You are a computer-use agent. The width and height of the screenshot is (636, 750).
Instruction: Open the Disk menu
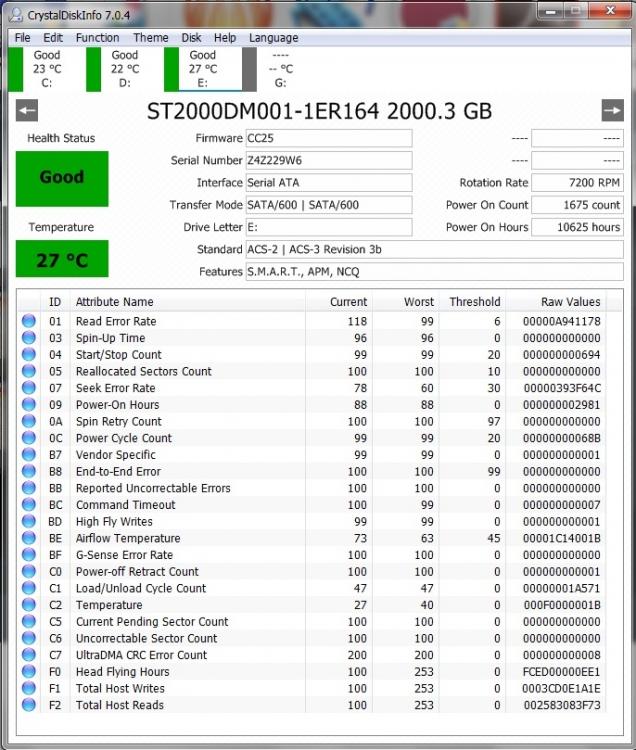click(191, 38)
